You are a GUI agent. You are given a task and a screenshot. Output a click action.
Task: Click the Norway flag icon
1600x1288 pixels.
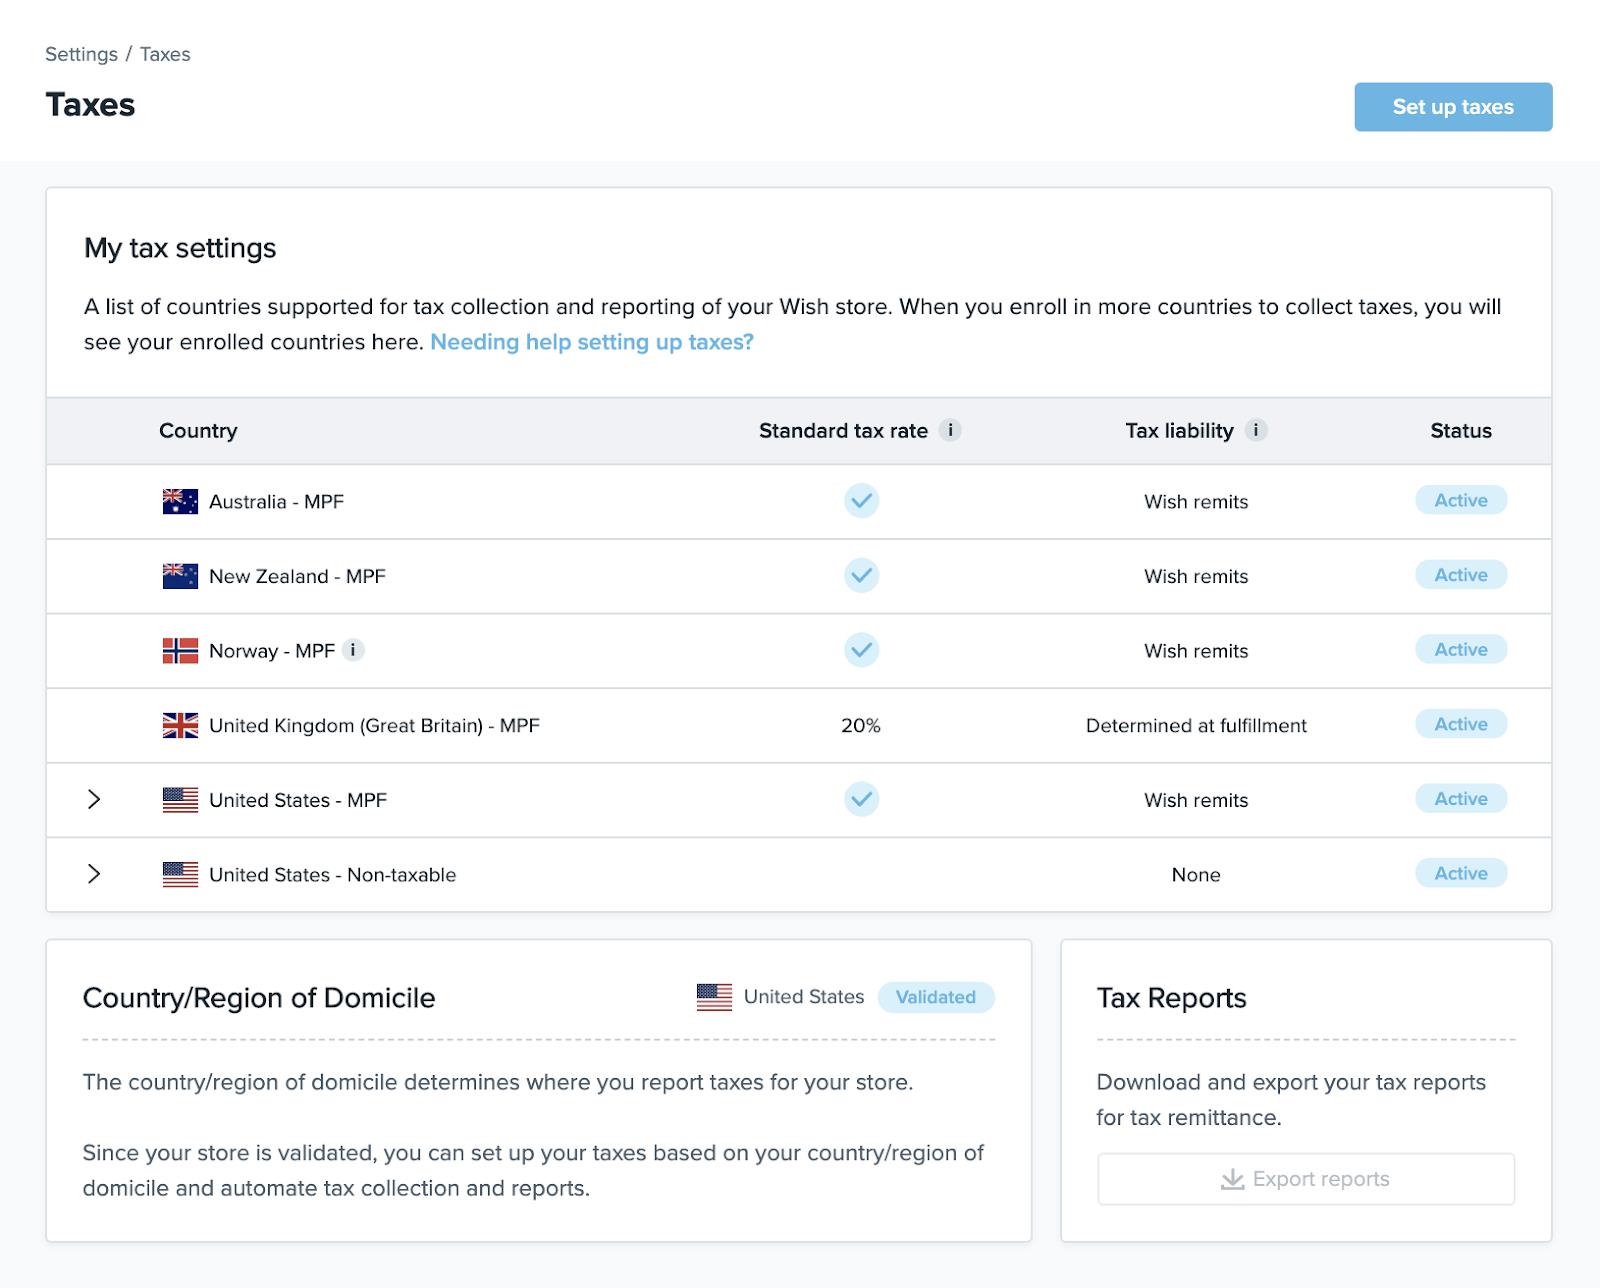(180, 651)
